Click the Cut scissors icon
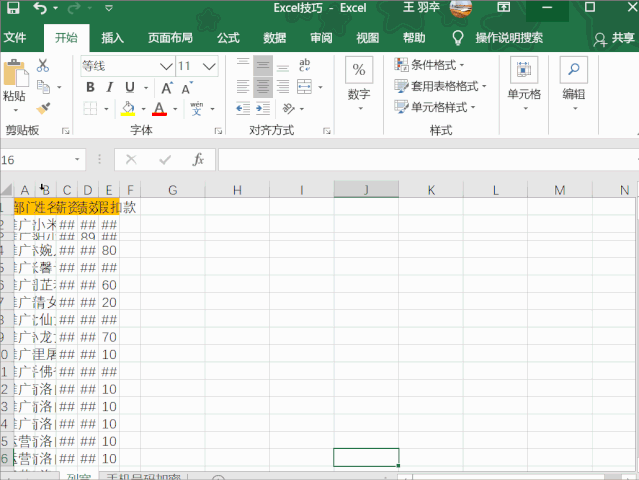This screenshot has width=639, height=480. point(43,65)
